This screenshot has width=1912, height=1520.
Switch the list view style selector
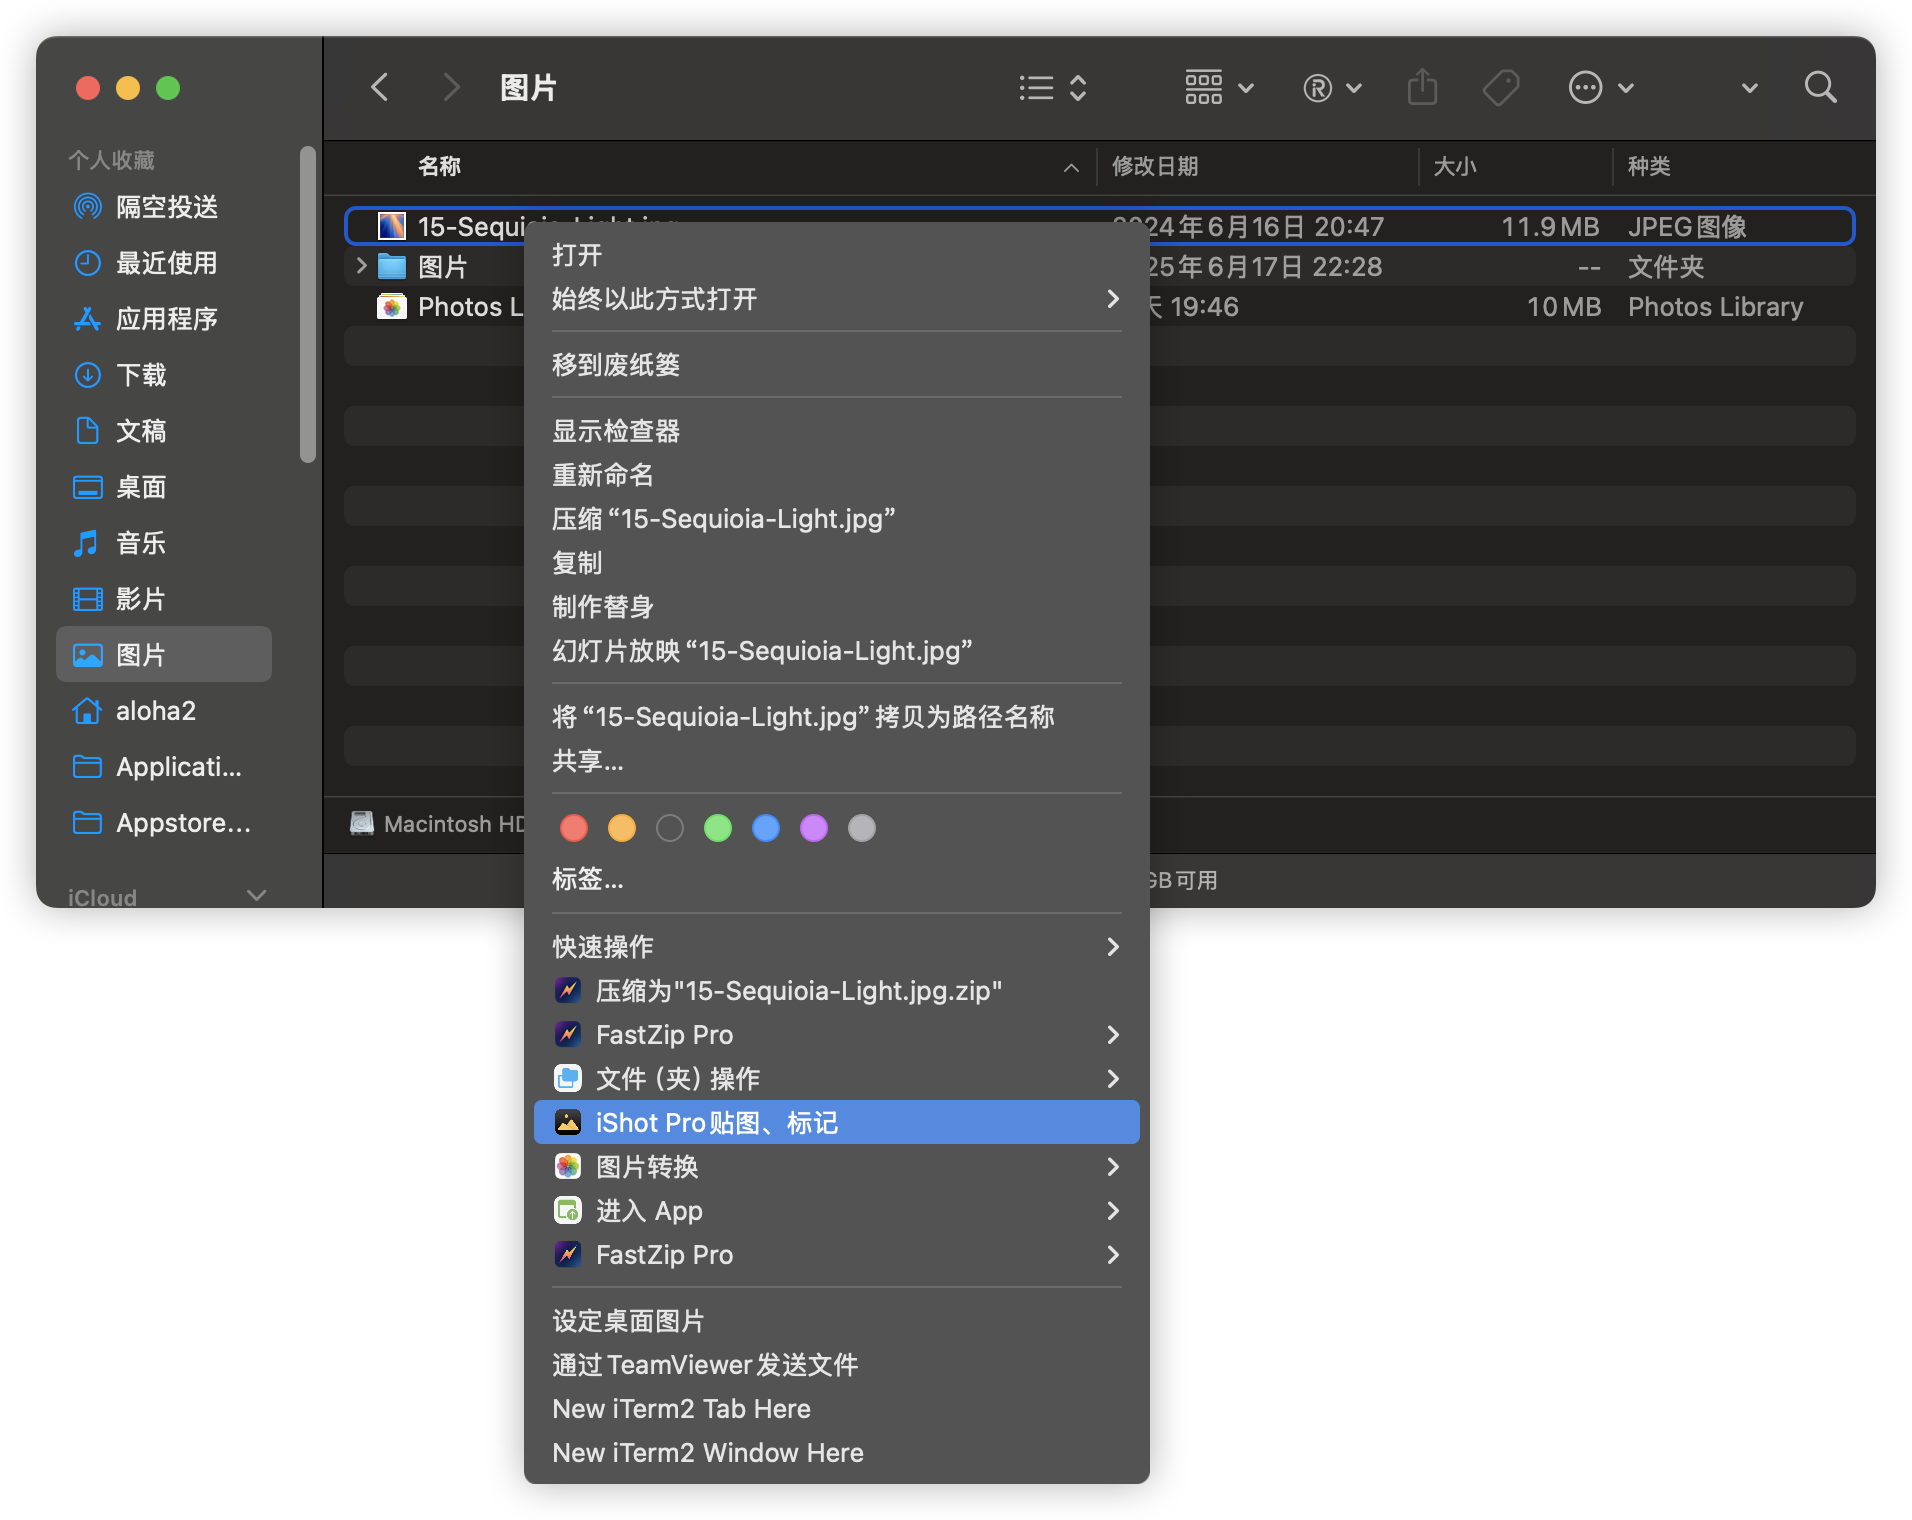[x=1052, y=88]
